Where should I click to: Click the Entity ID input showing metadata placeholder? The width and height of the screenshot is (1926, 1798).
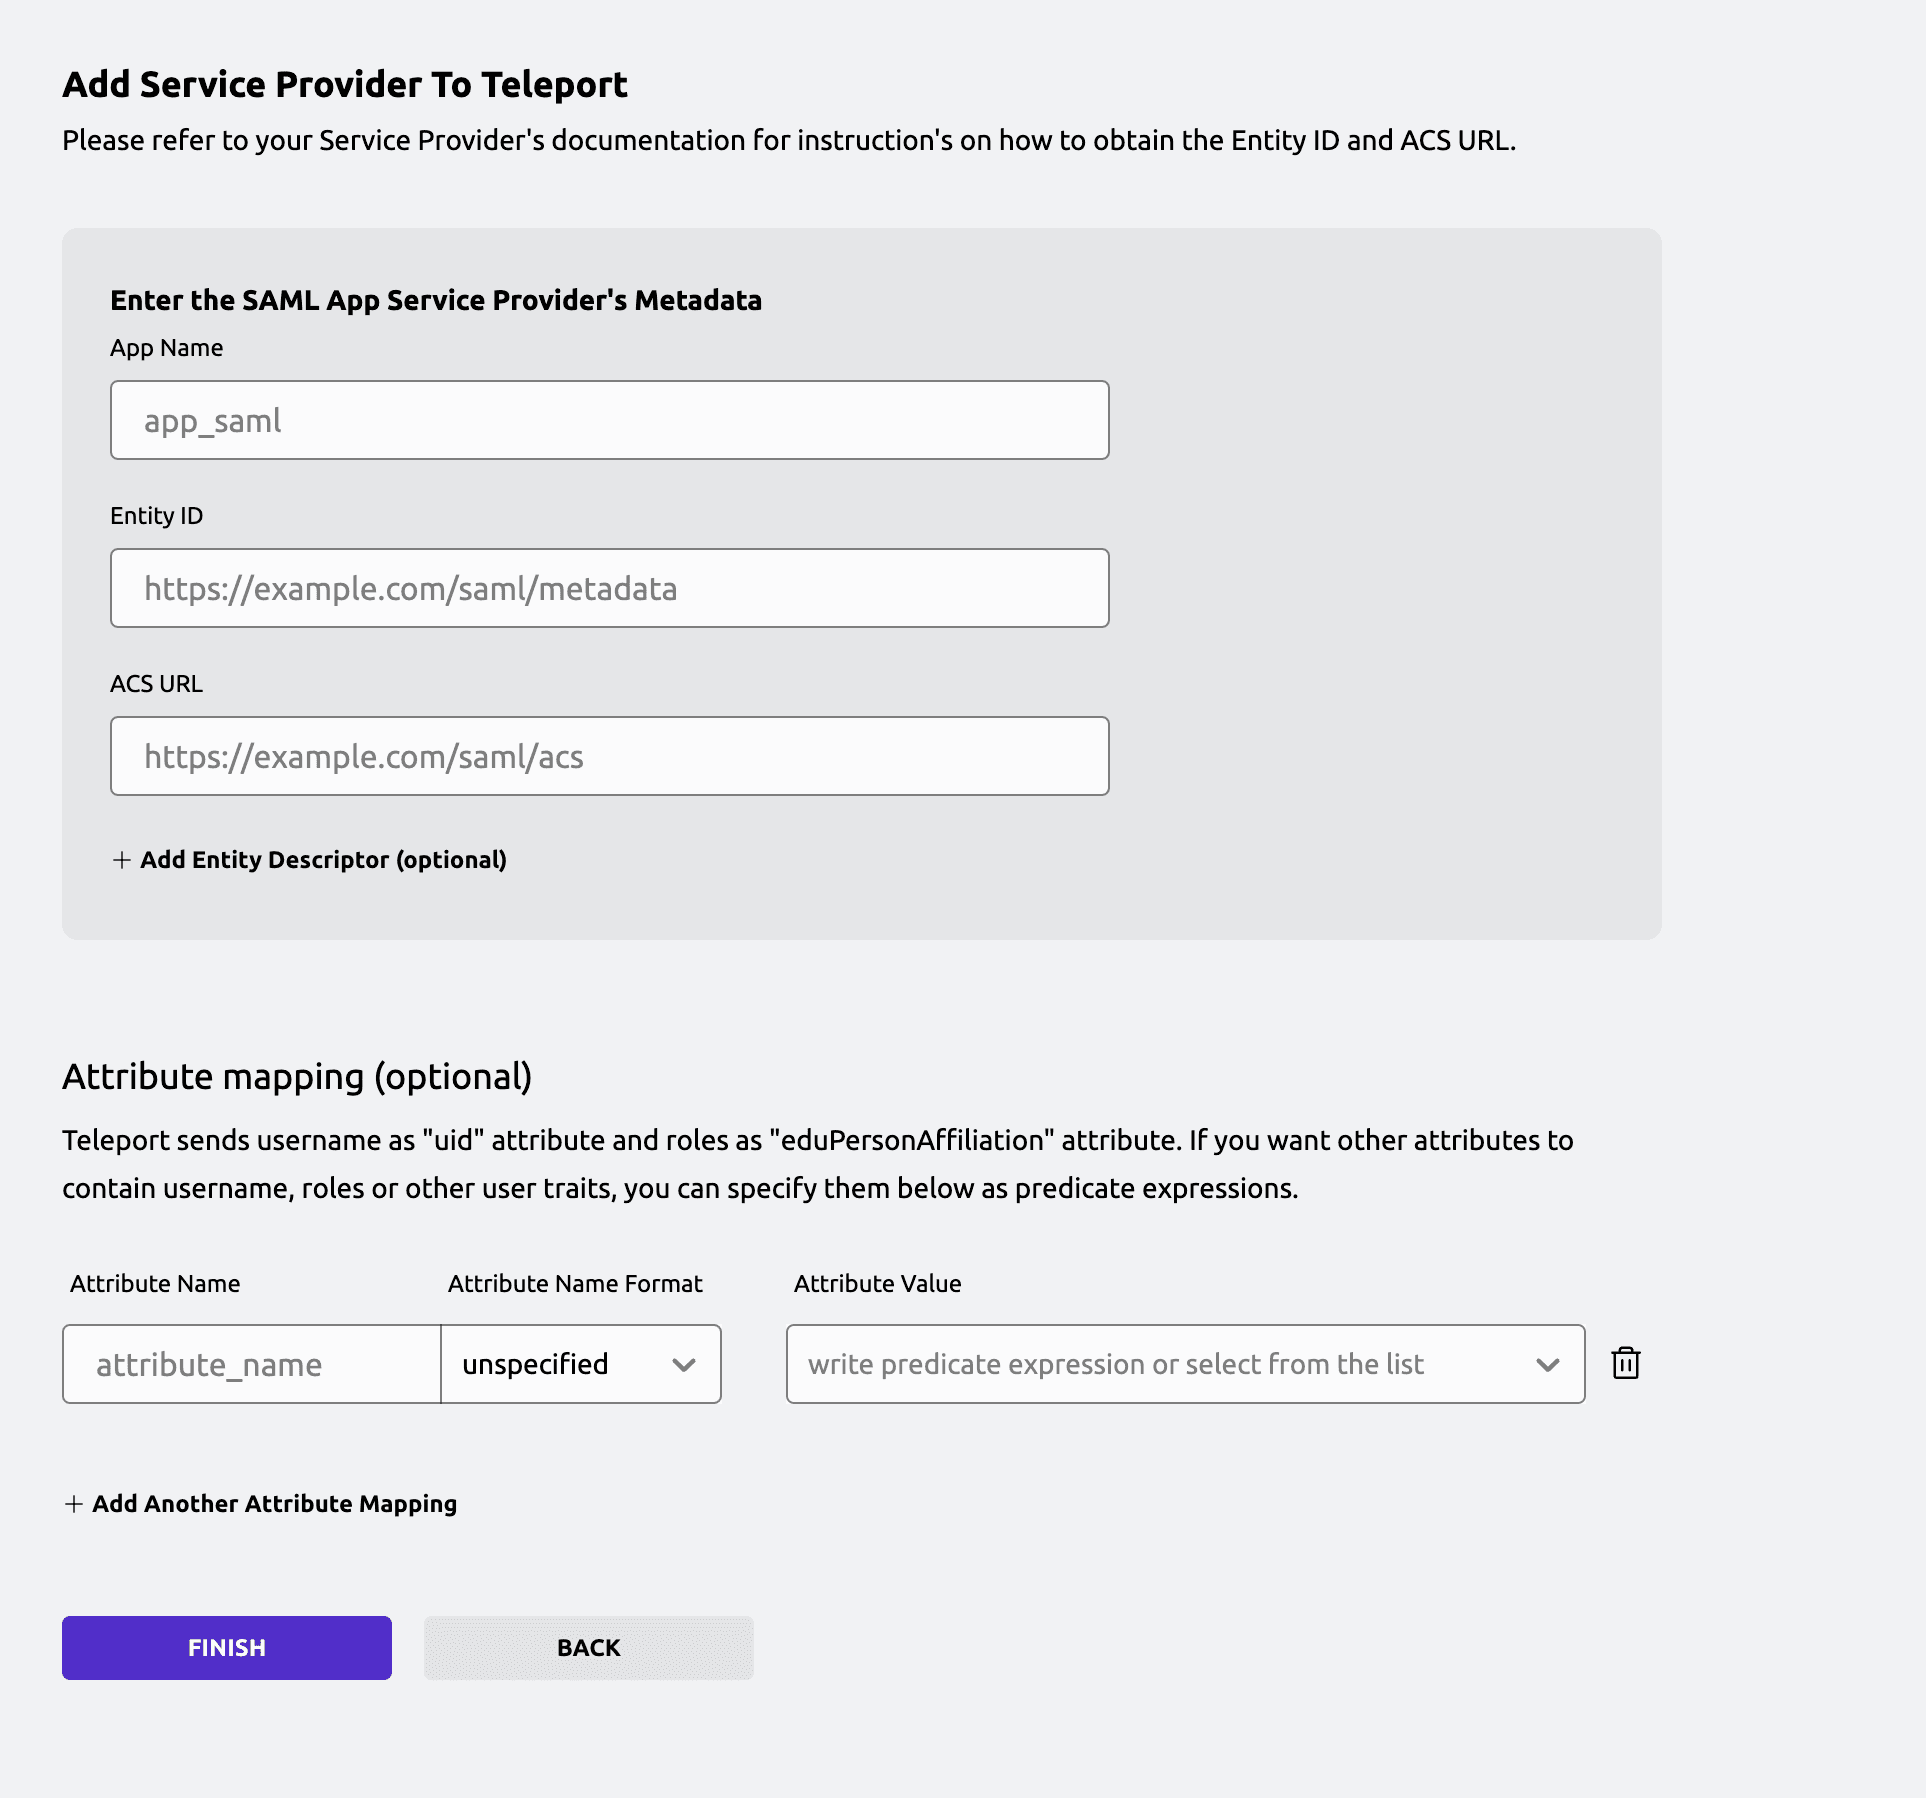[x=608, y=588]
